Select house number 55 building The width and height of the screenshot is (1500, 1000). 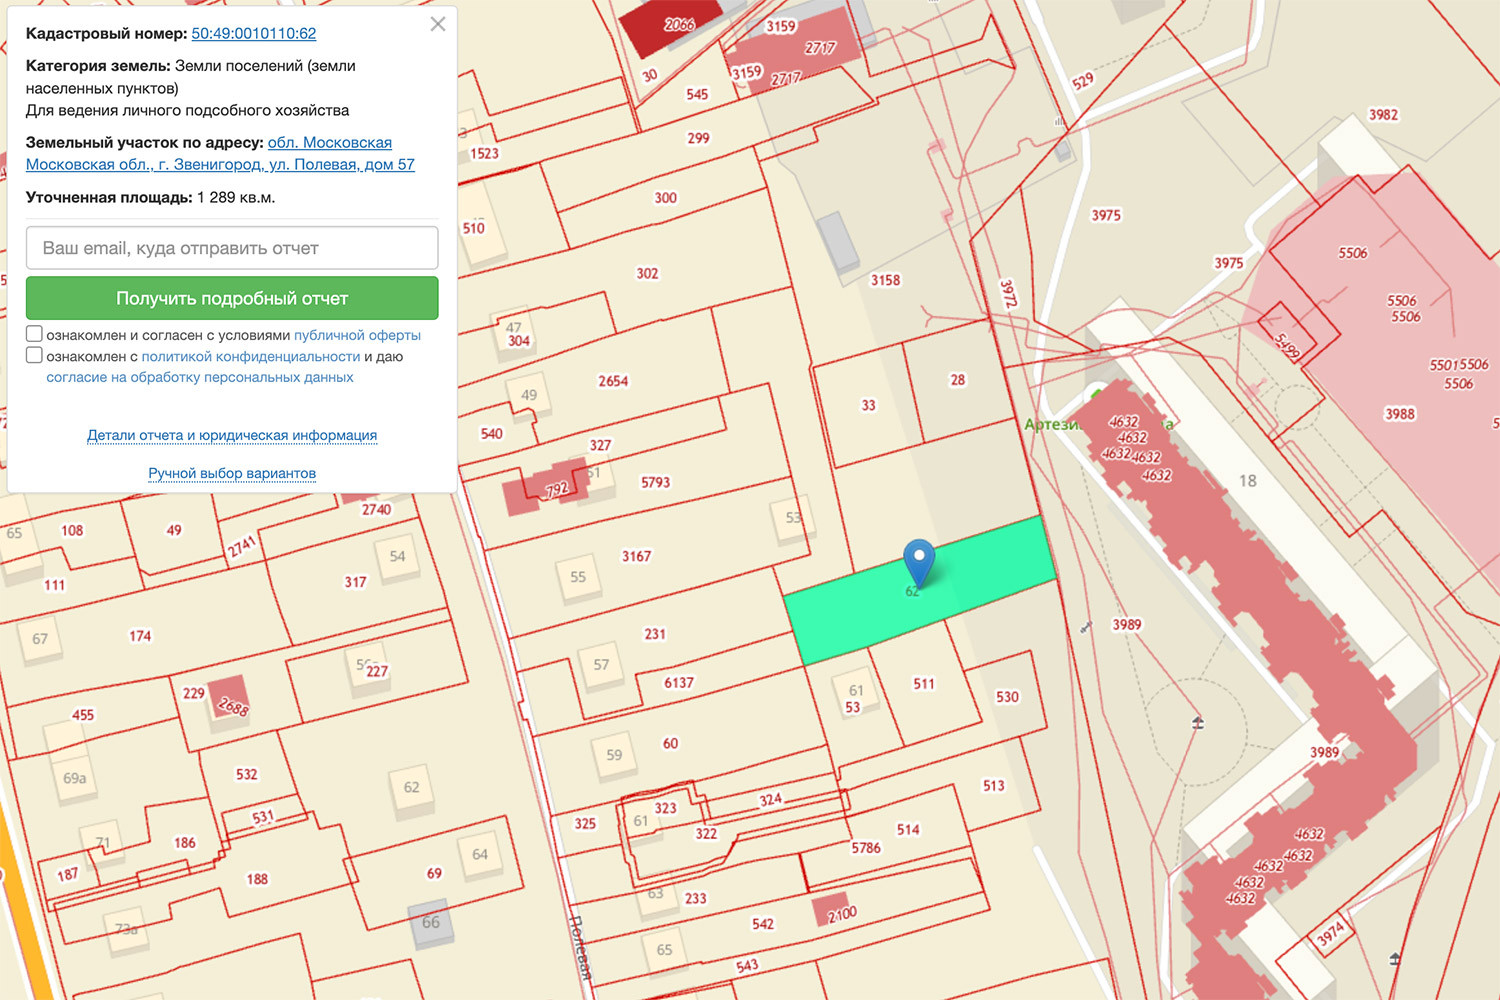tap(578, 577)
